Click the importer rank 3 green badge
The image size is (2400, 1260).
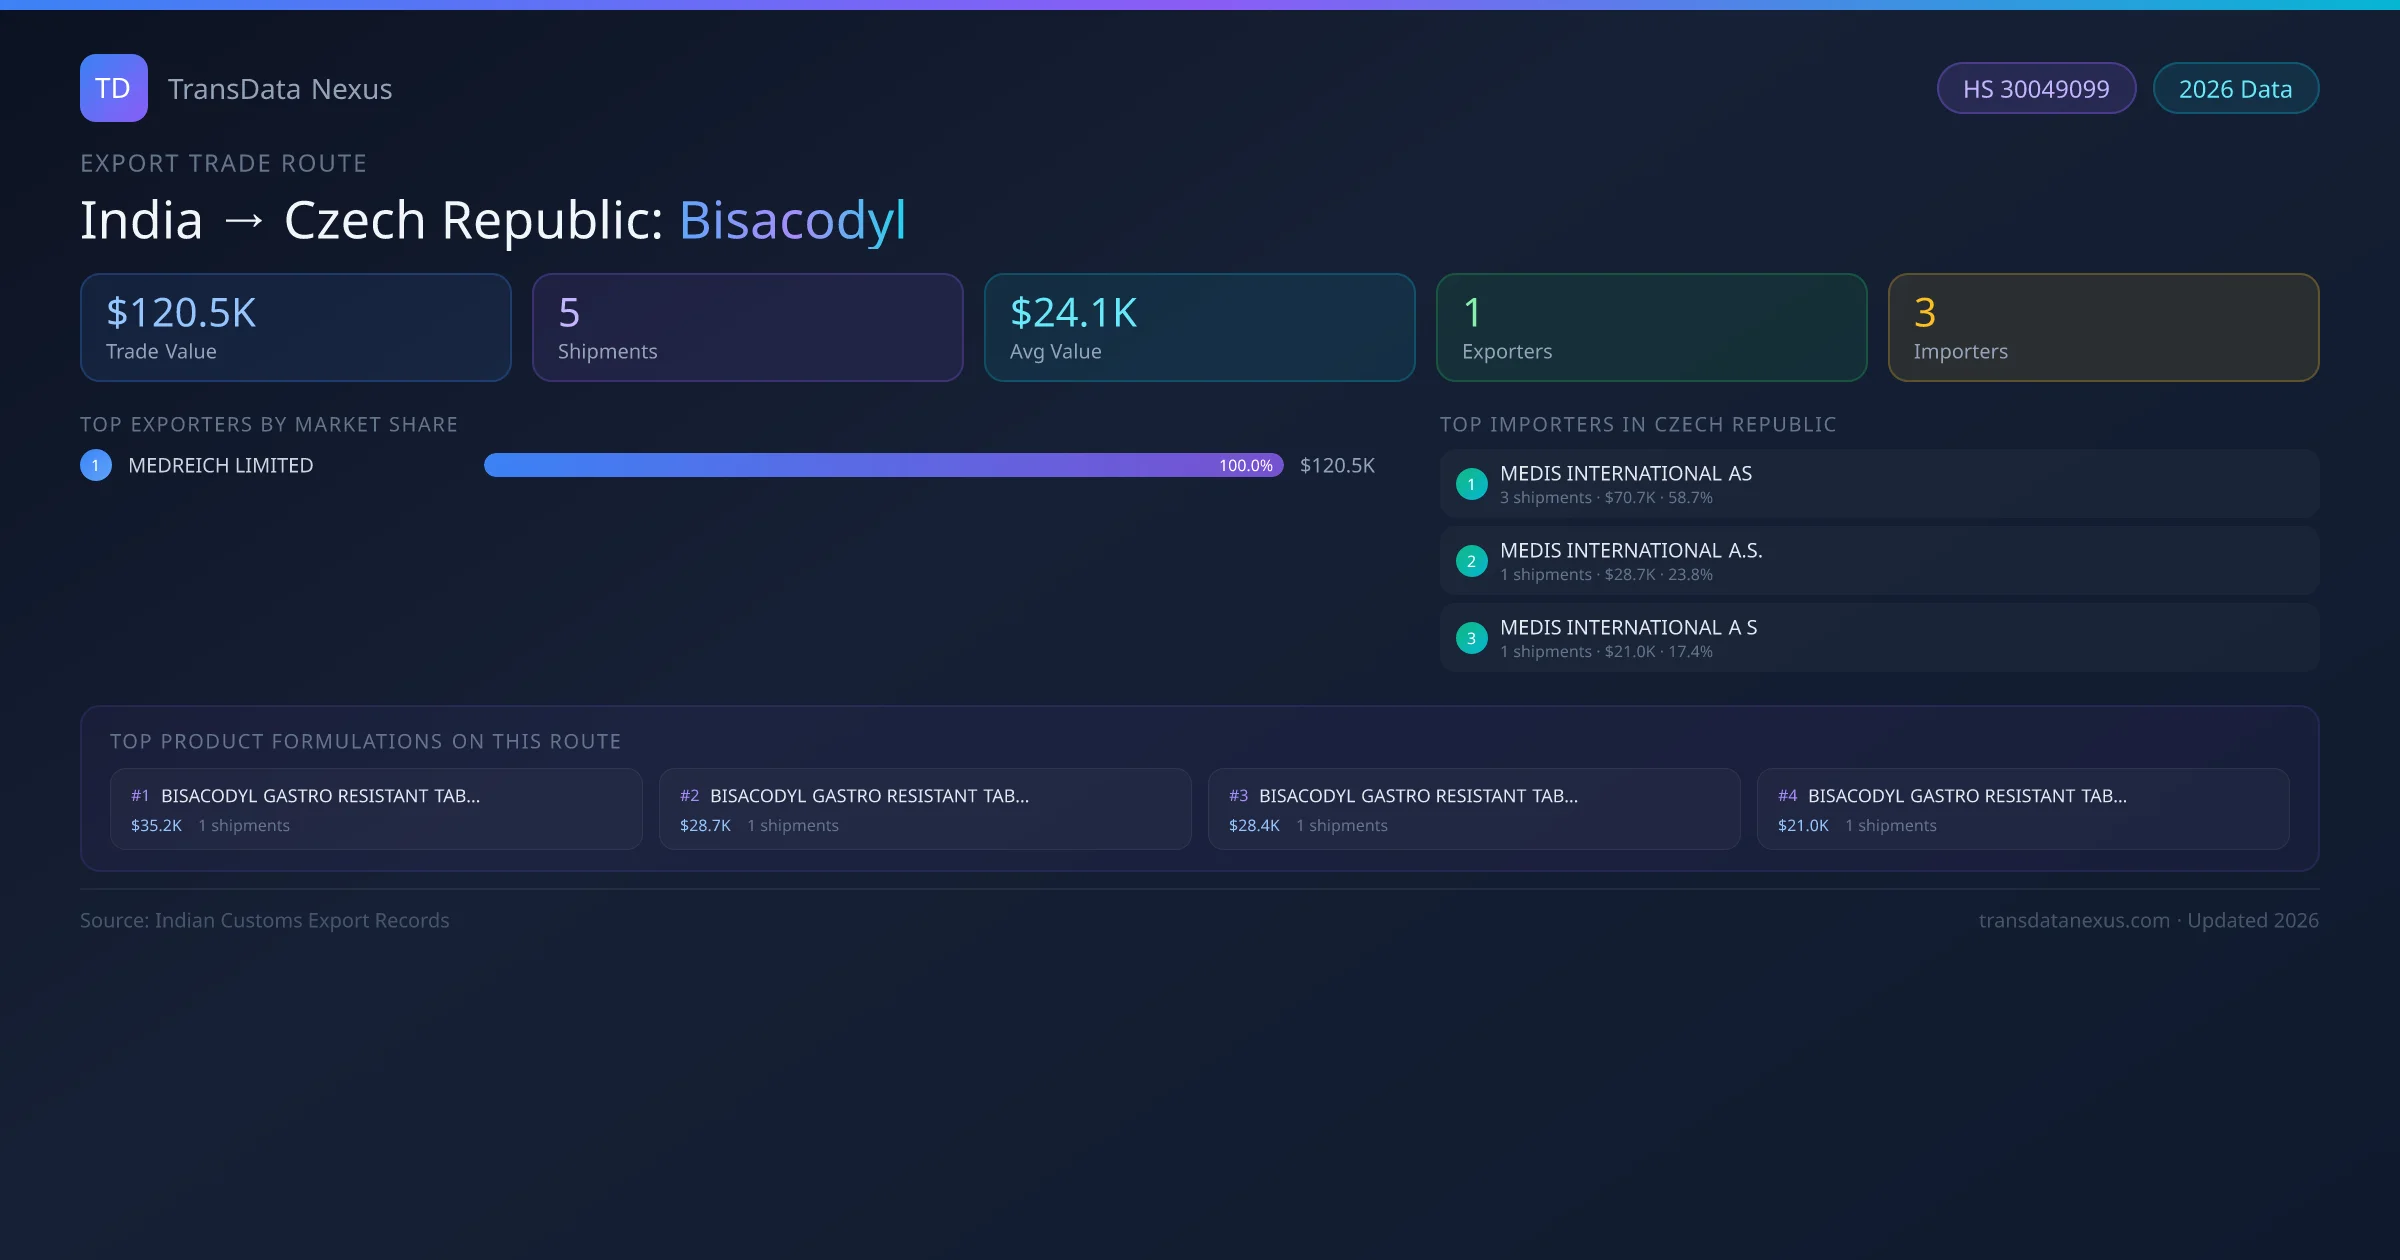click(1471, 638)
